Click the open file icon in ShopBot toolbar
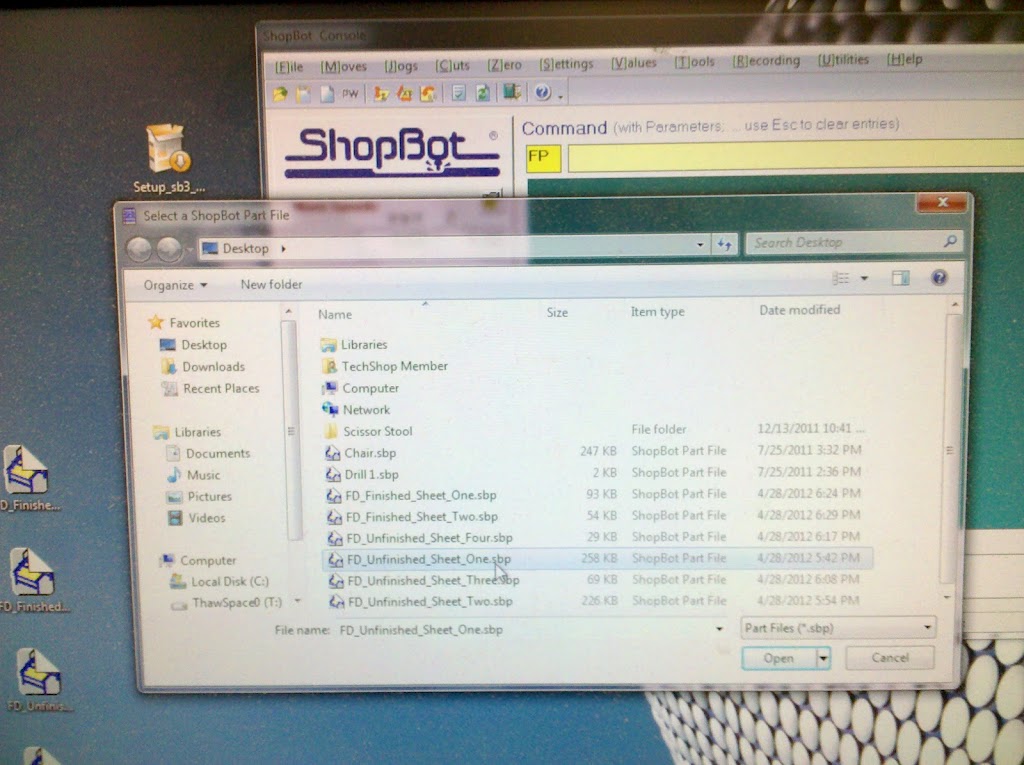 (280, 94)
